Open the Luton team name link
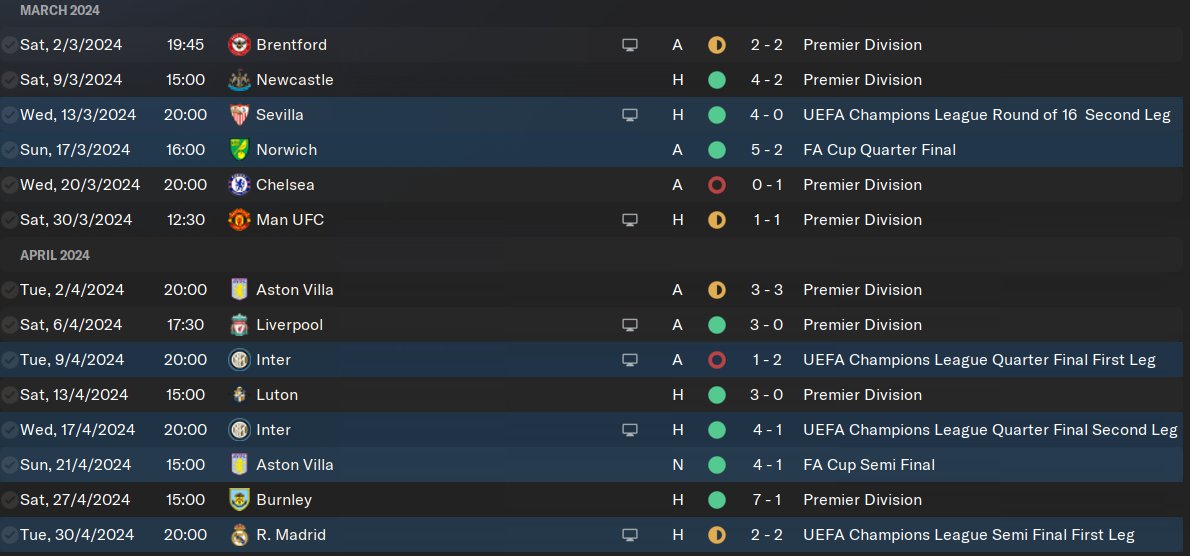 [277, 395]
